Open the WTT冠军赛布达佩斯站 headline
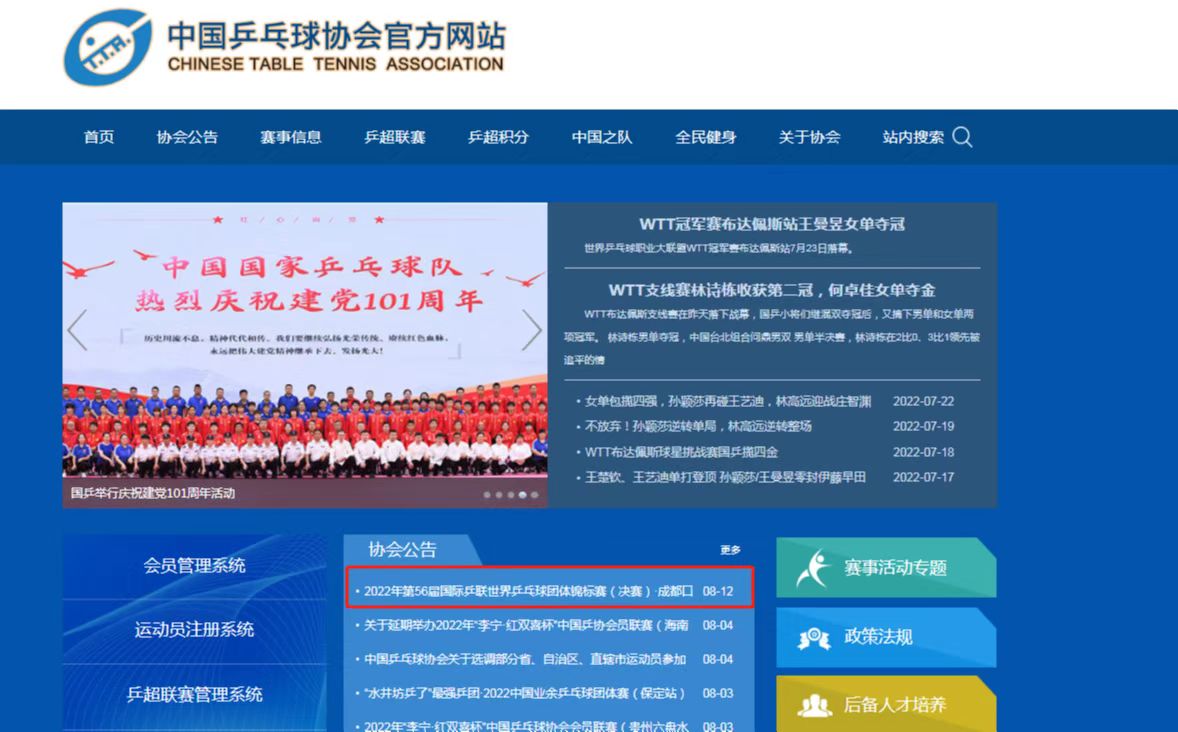 pos(771,224)
